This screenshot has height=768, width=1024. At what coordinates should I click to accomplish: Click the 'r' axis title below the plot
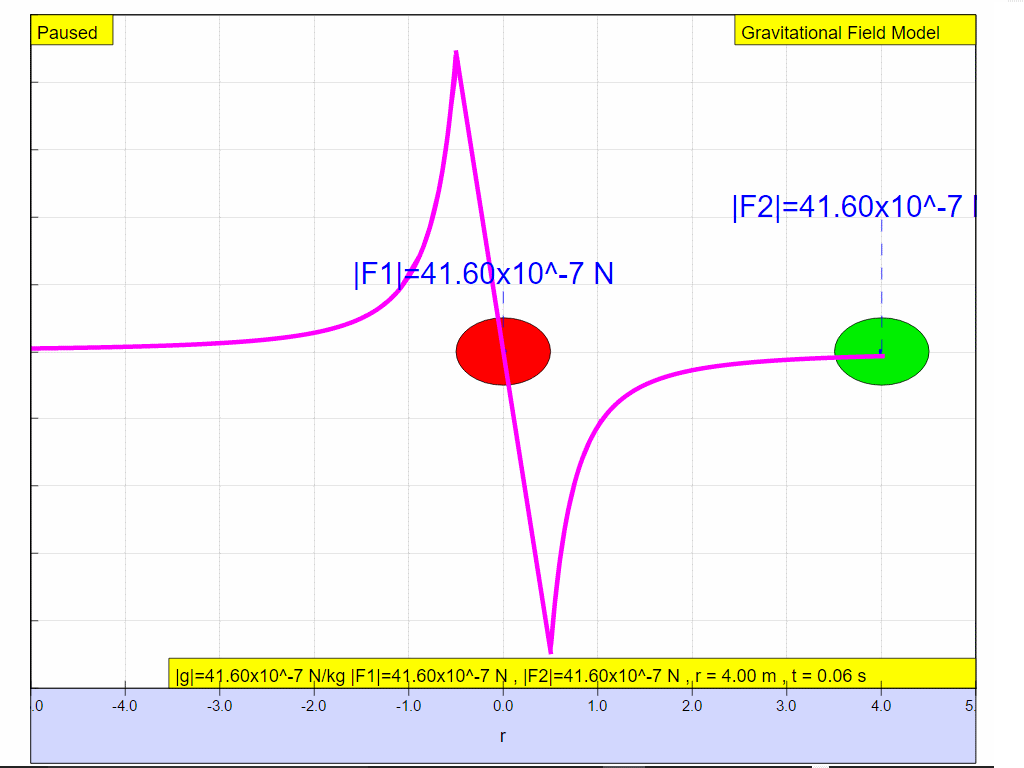click(503, 737)
